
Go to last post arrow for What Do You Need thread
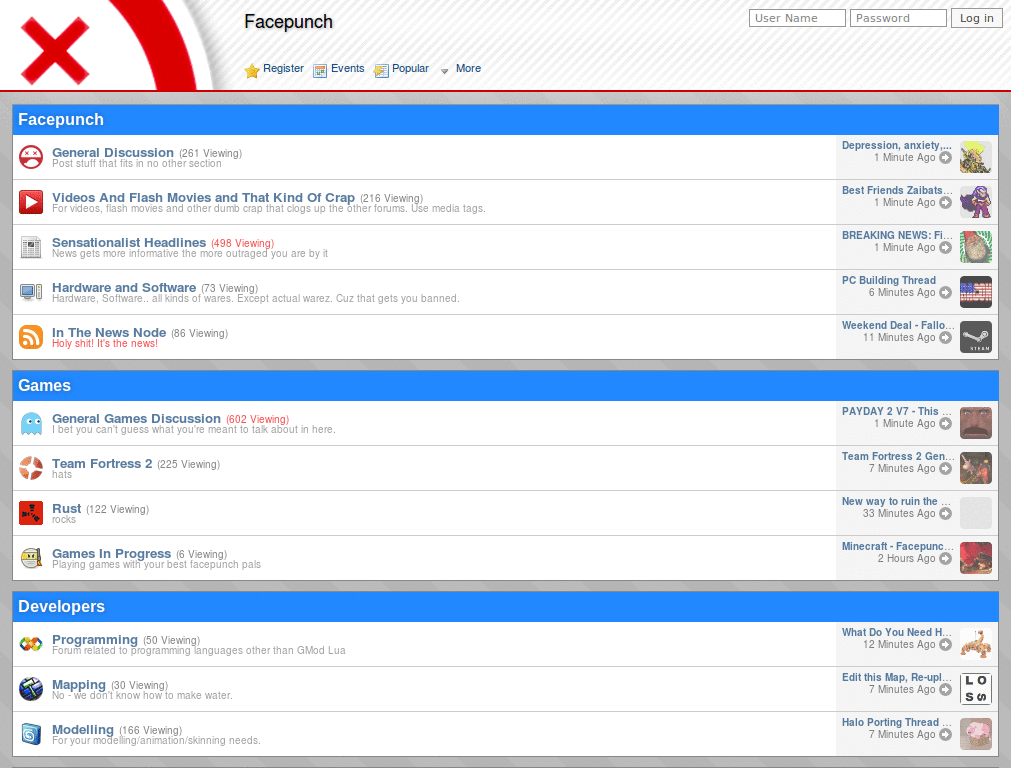click(x=945, y=645)
